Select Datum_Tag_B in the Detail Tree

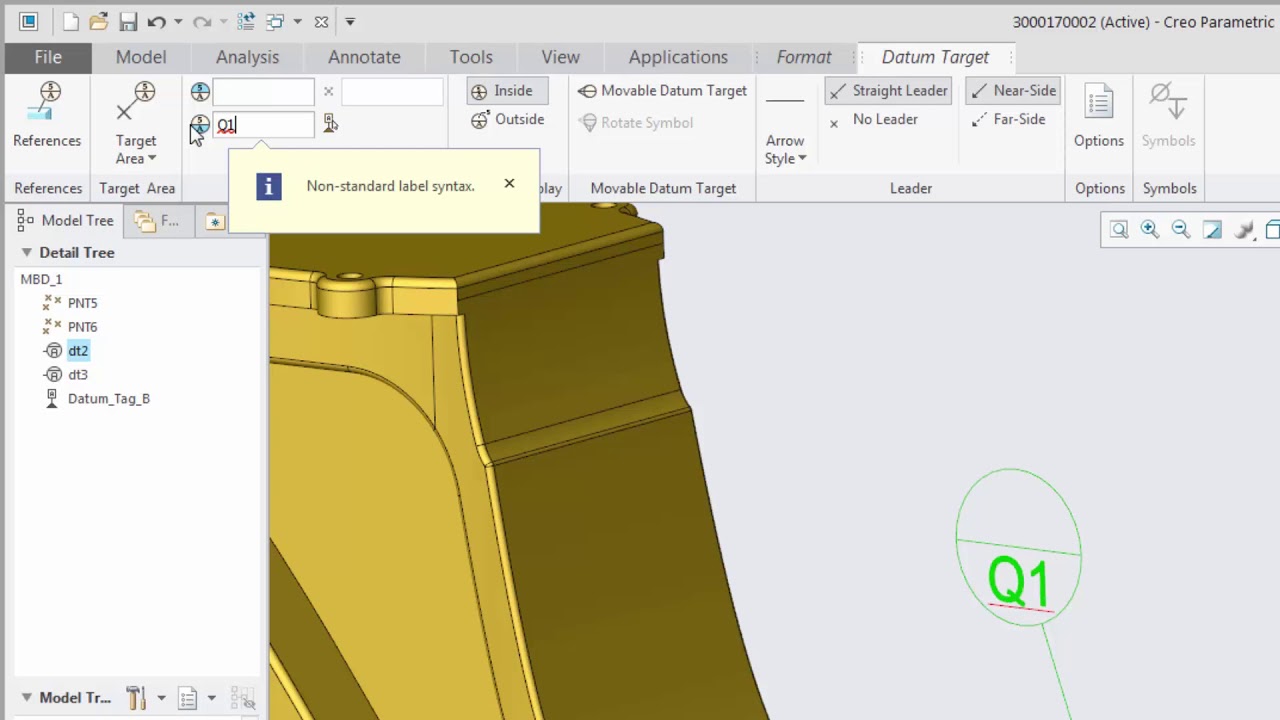coord(108,399)
